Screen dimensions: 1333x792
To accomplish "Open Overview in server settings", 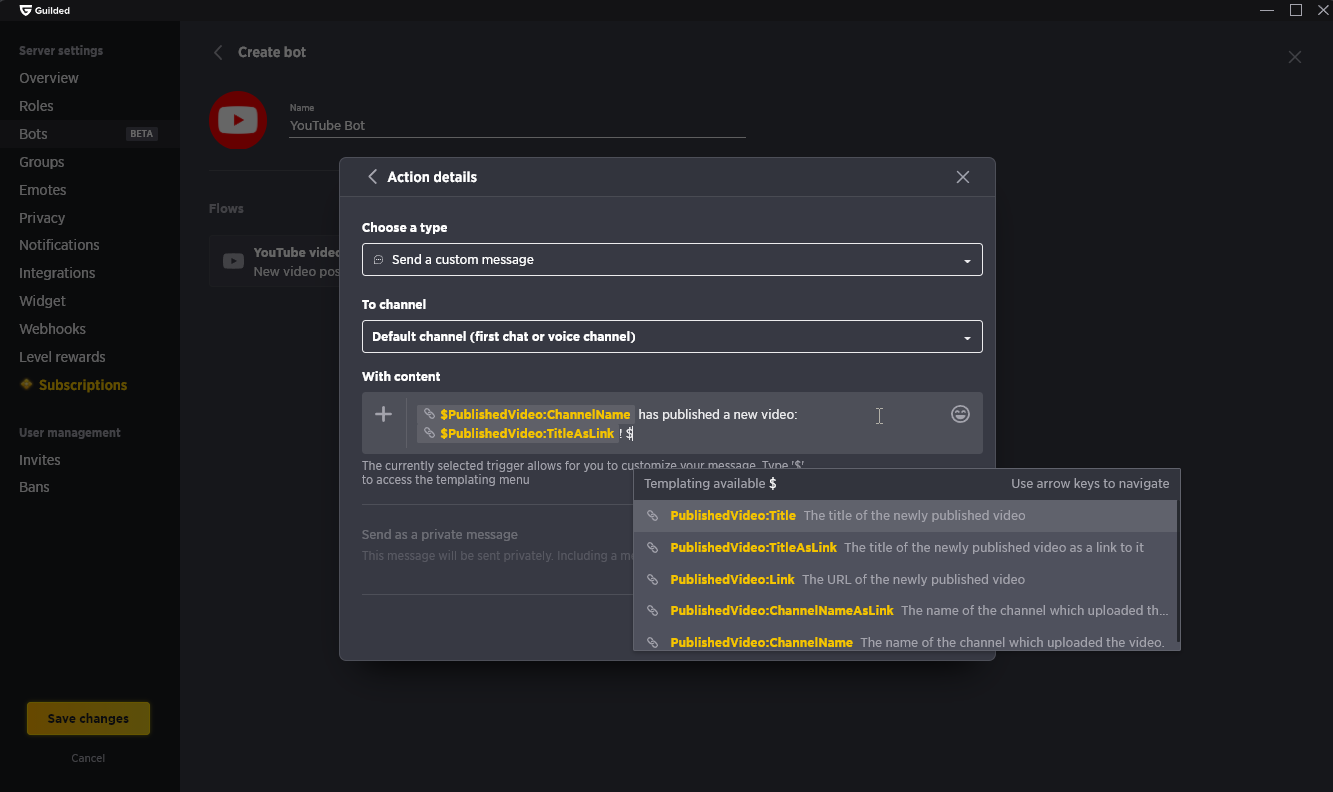I will pyautogui.click(x=49, y=78).
